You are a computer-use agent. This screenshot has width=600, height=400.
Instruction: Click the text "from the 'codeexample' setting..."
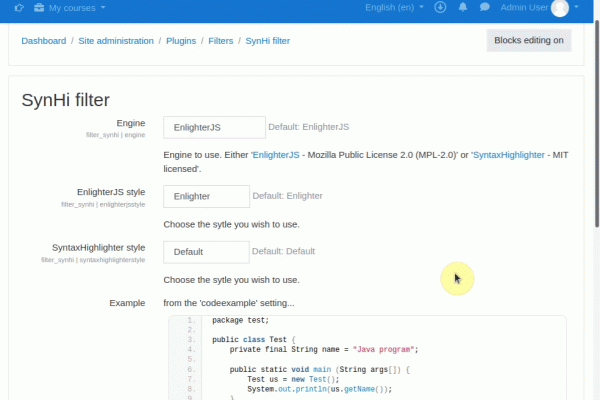coord(229,303)
